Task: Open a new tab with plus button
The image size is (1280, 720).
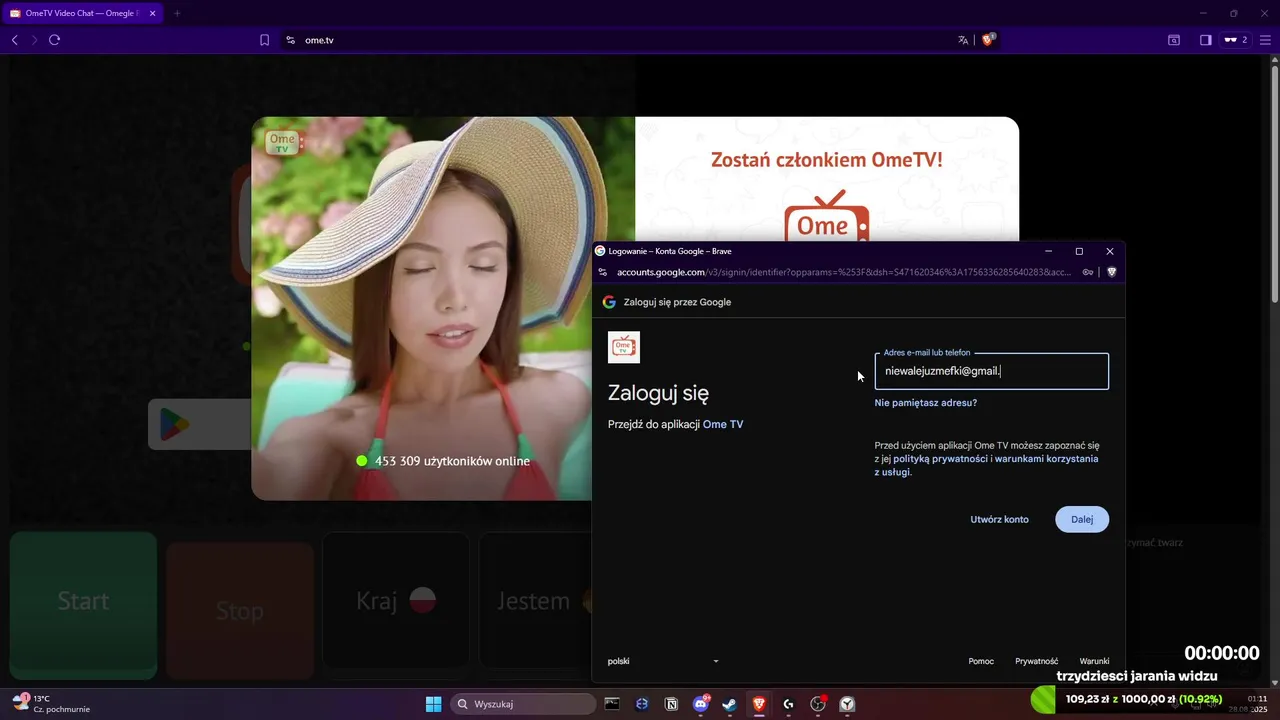Action: pos(177,13)
